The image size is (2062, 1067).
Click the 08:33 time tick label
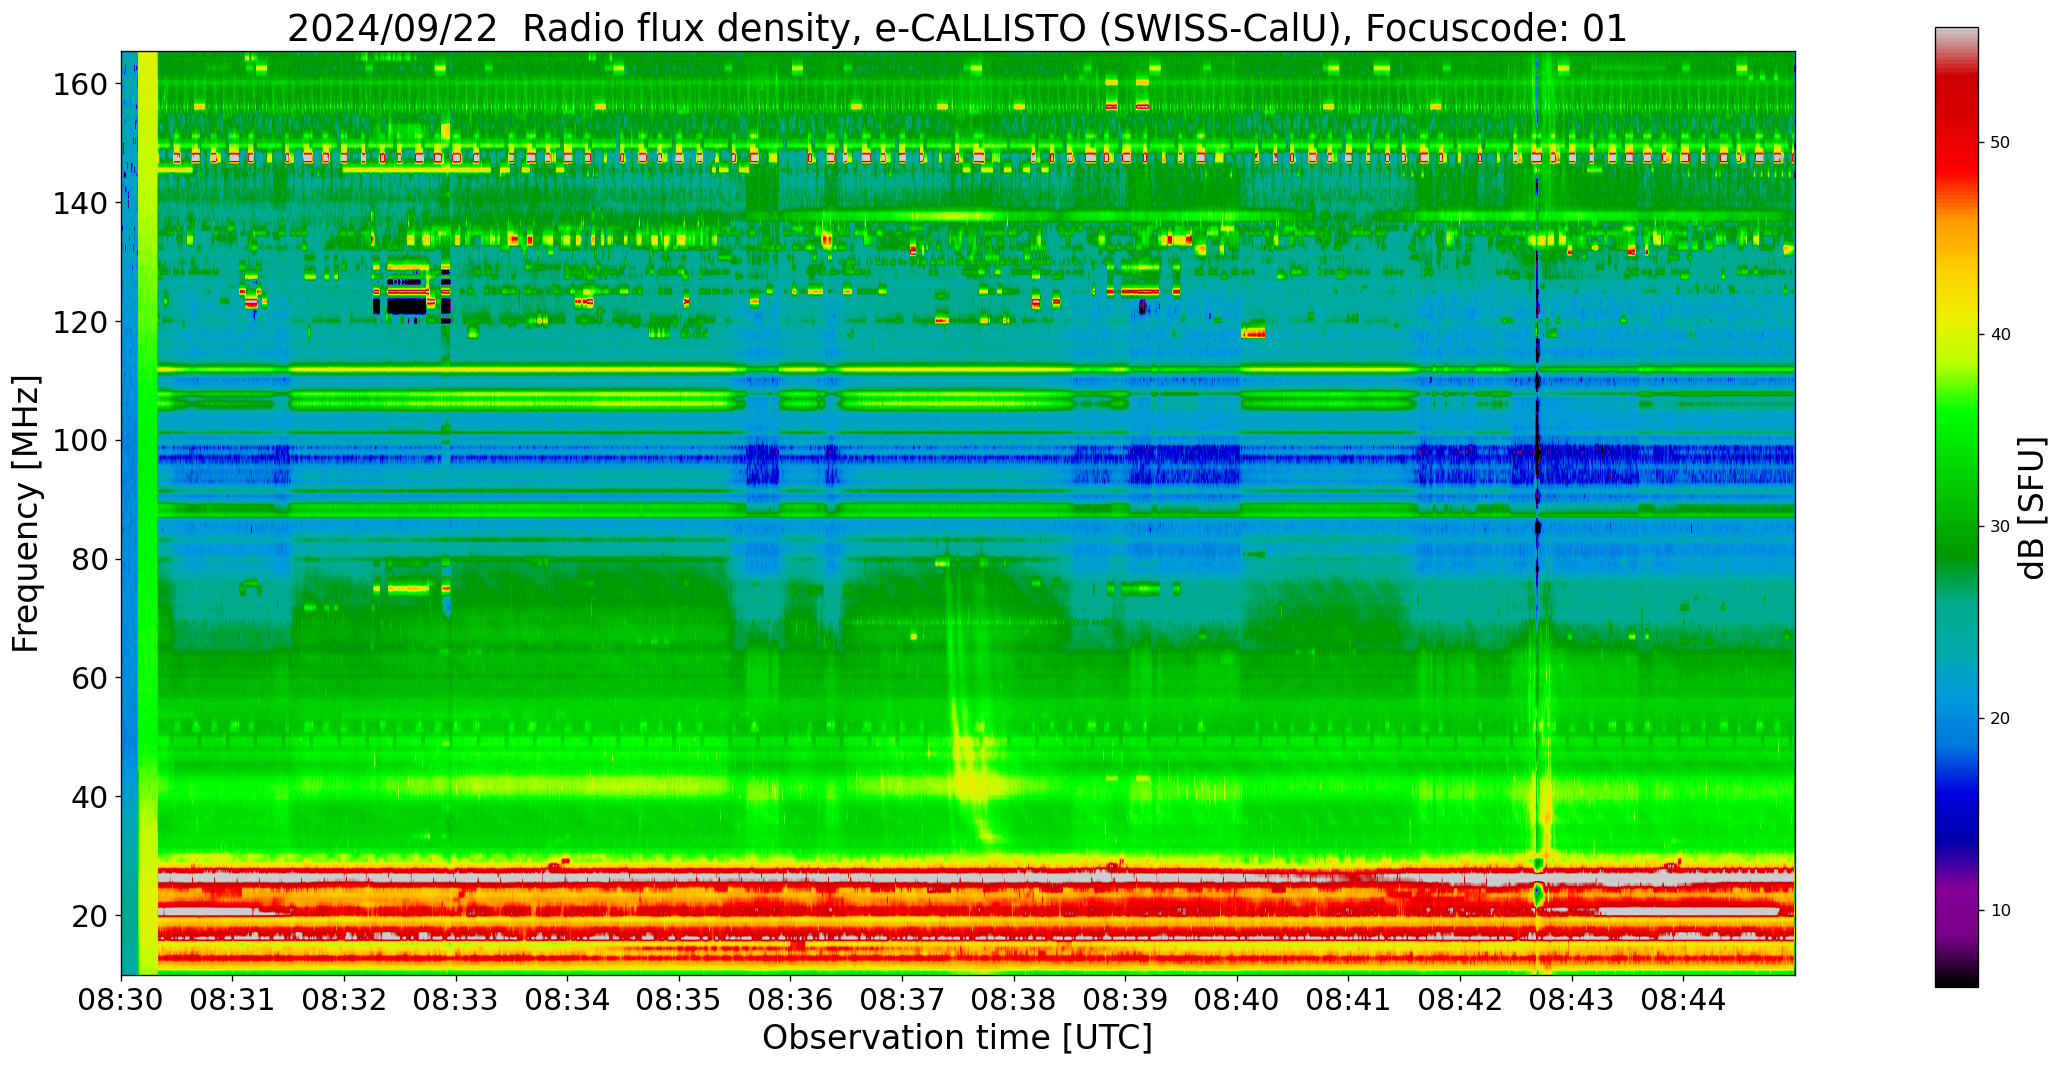click(x=456, y=999)
